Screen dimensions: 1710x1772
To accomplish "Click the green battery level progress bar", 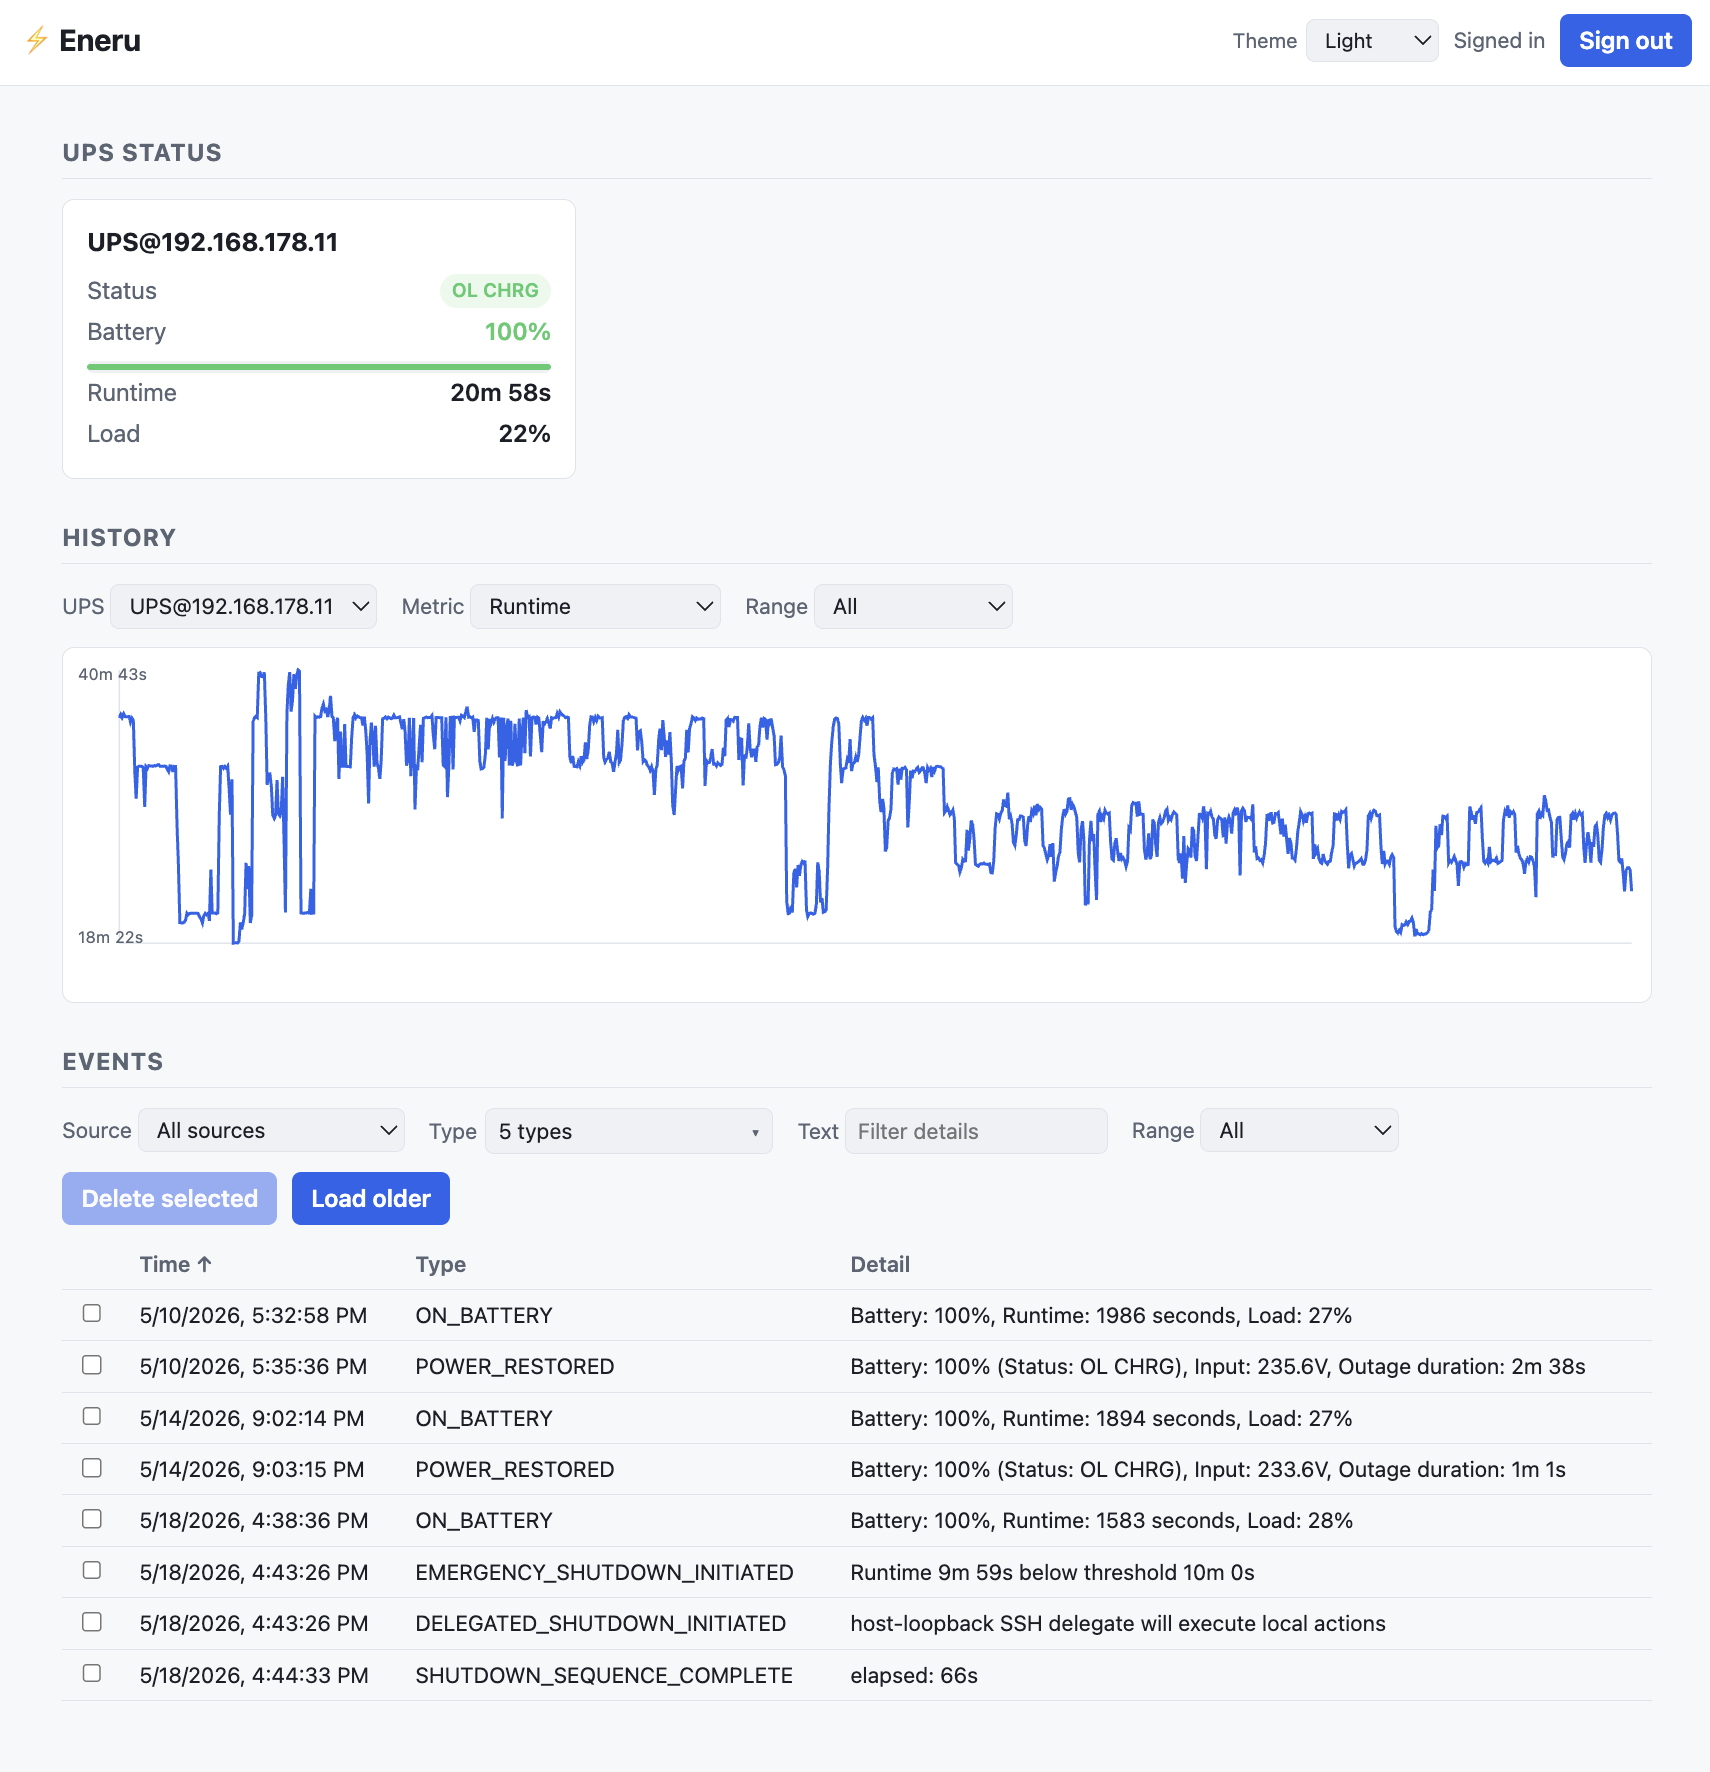I will [x=319, y=367].
